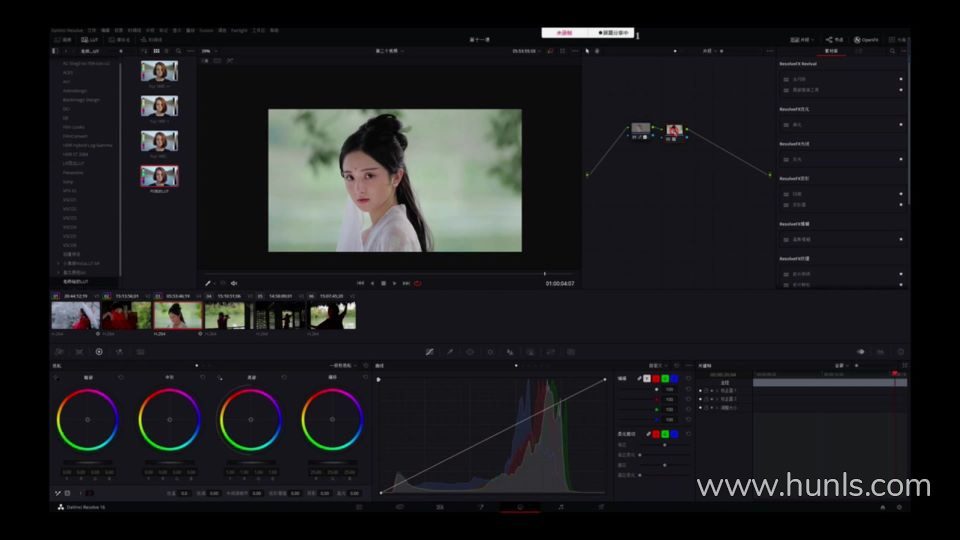Select the LUT tab in toolbar

(x=90, y=40)
